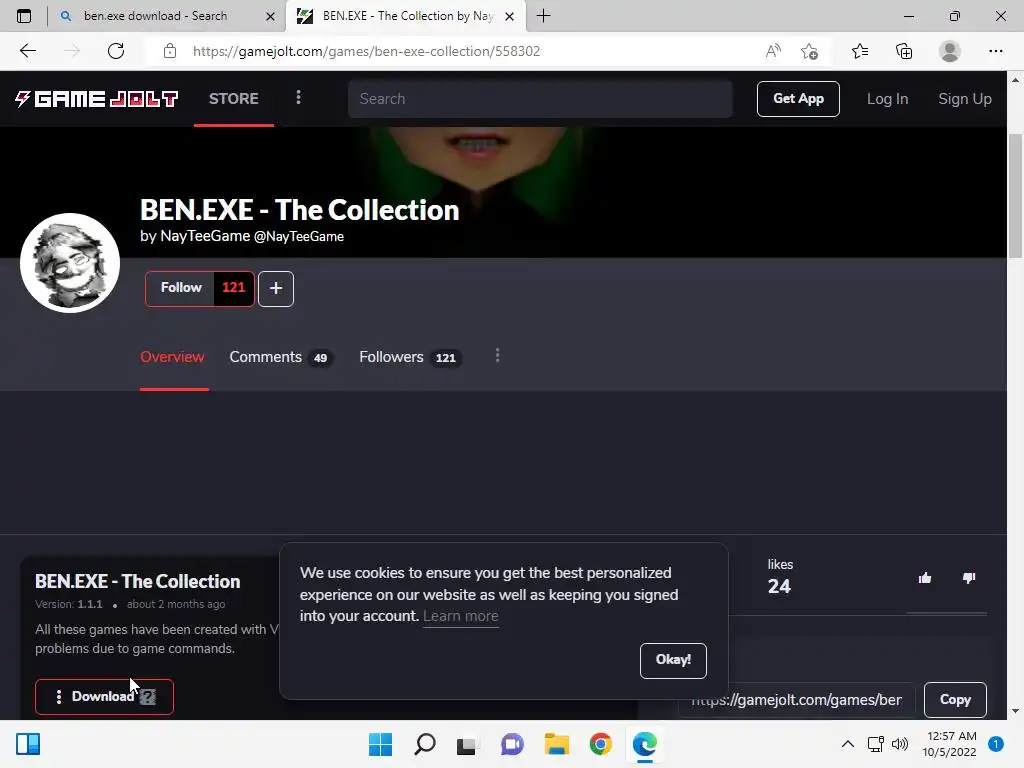Click the page vertical scrollbar thumb
The width and height of the screenshot is (1024, 768).
coord(1015,196)
